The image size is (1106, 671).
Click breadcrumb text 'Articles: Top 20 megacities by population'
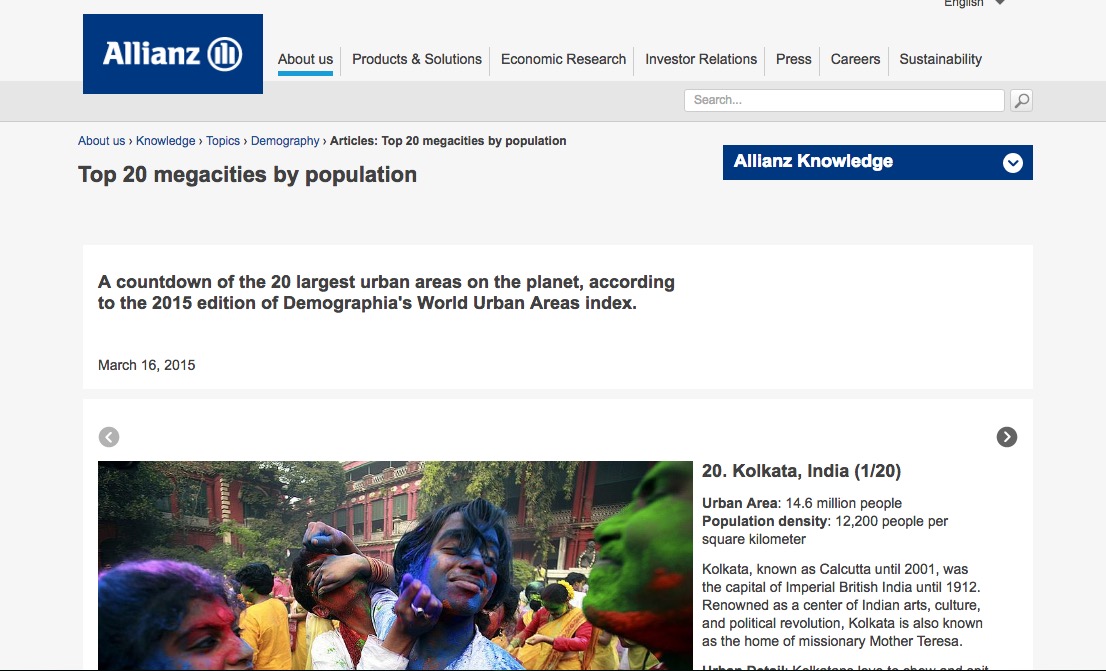click(448, 140)
